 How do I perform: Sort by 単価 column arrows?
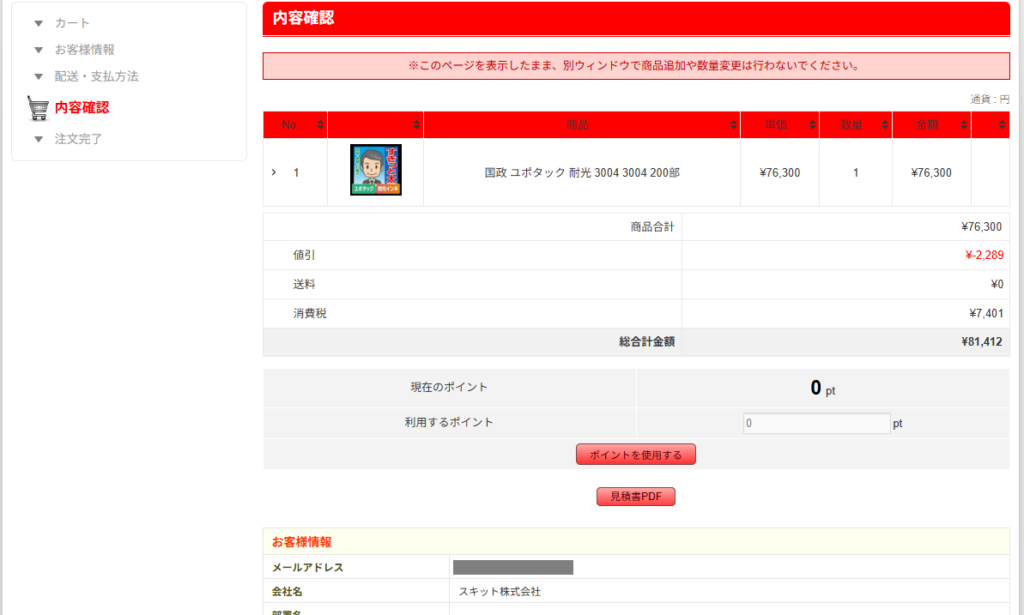click(812, 125)
